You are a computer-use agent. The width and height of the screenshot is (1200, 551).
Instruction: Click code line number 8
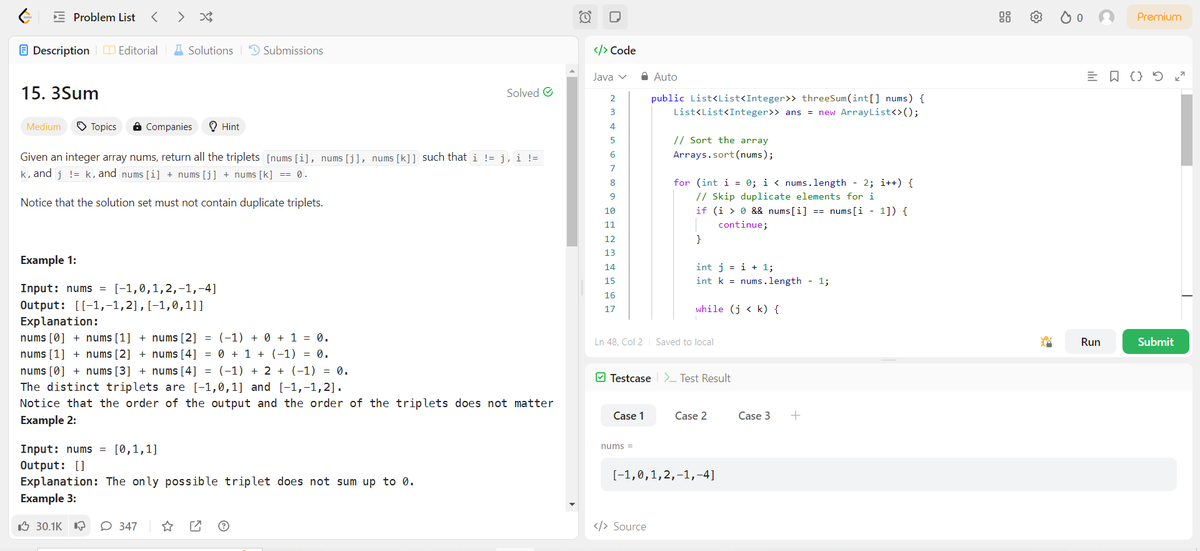point(611,183)
